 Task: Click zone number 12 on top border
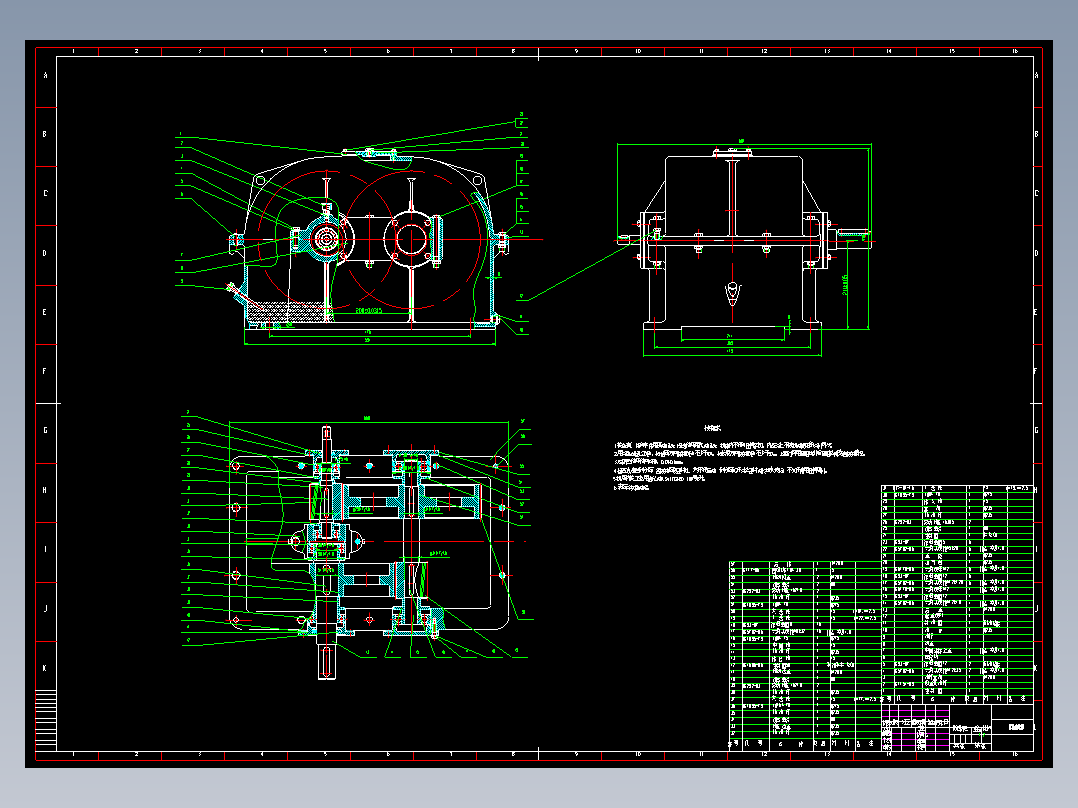(x=764, y=51)
